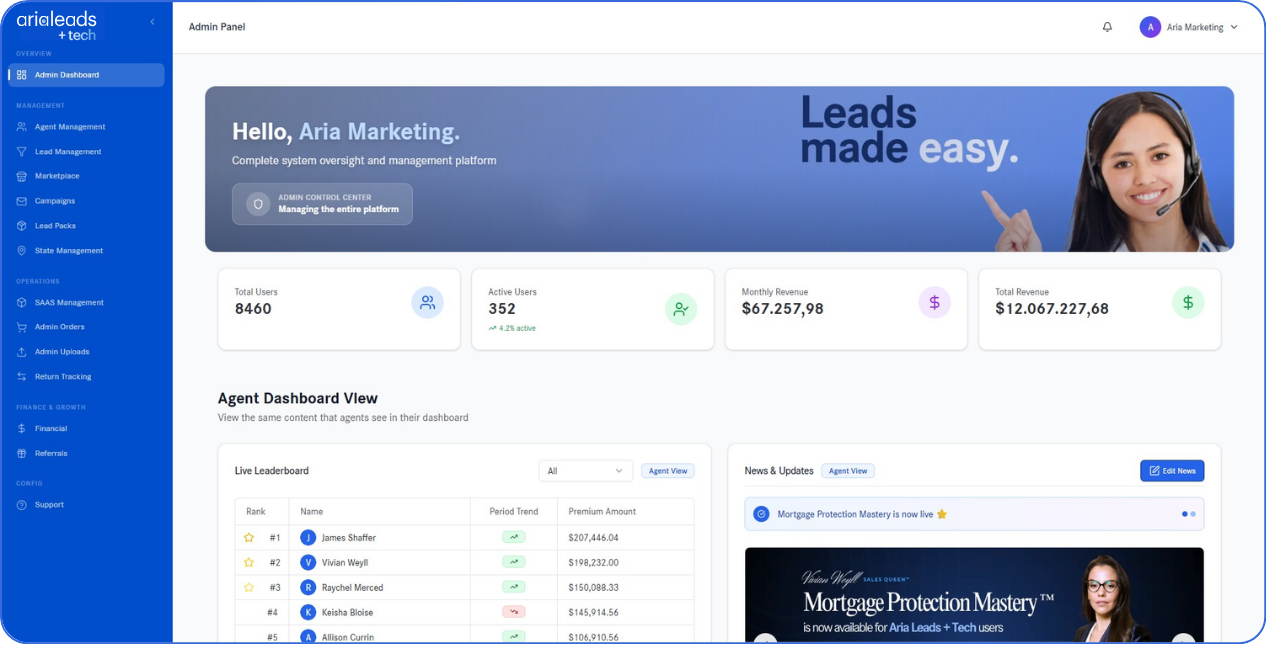The image size is (1267, 646).
Task: Click the SAAS Management cube icon
Action: tap(22, 302)
